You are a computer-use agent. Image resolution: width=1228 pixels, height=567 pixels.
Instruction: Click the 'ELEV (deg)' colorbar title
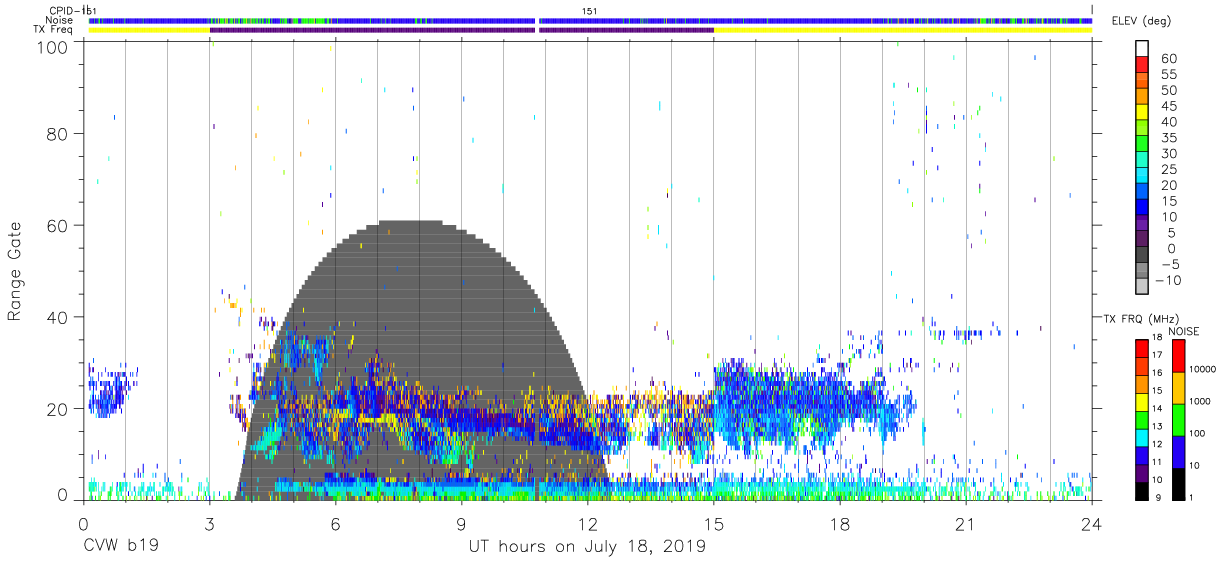click(1141, 21)
